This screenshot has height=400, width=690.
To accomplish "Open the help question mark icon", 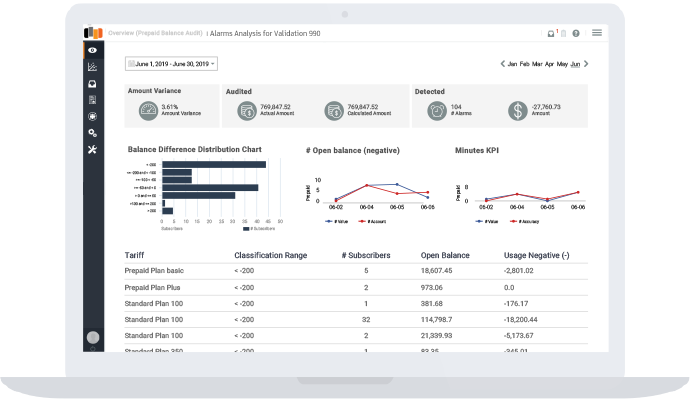I will 576,33.
